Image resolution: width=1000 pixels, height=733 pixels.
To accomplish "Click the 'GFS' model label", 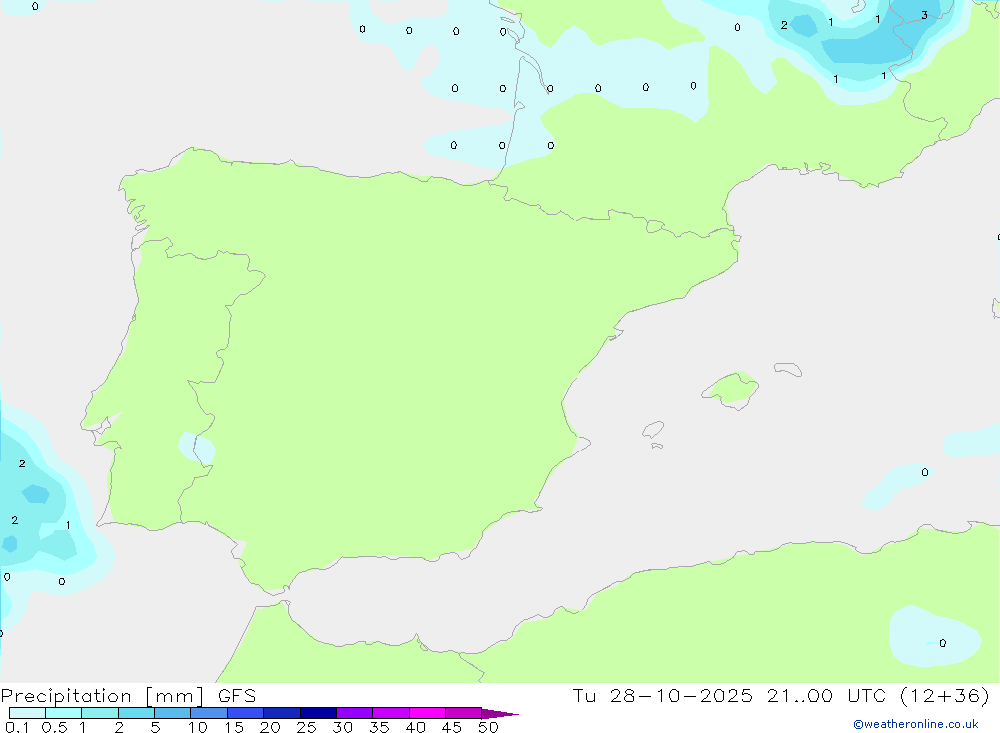I will 237,696.
